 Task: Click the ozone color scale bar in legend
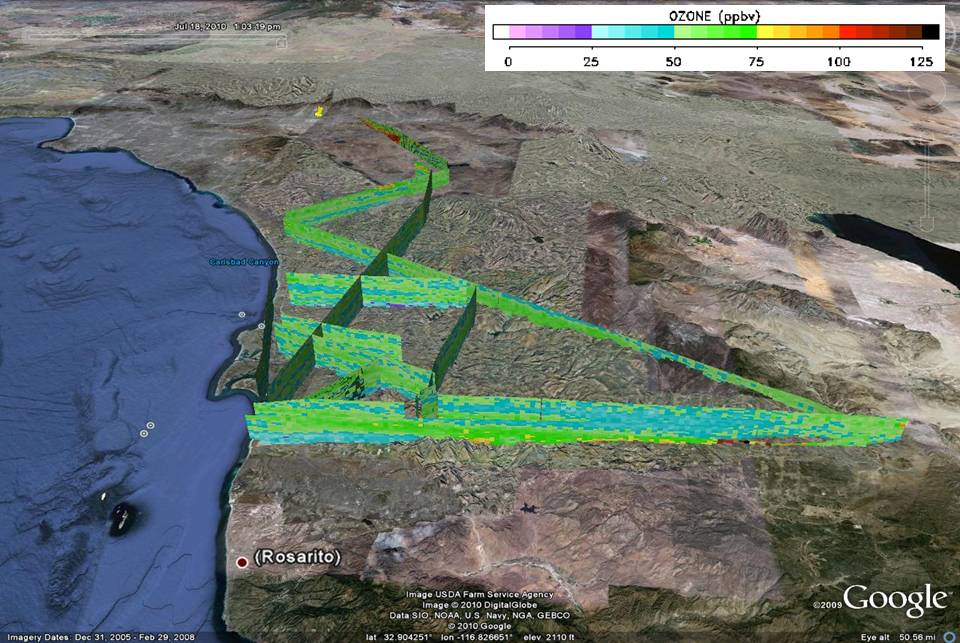coord(716,32)
